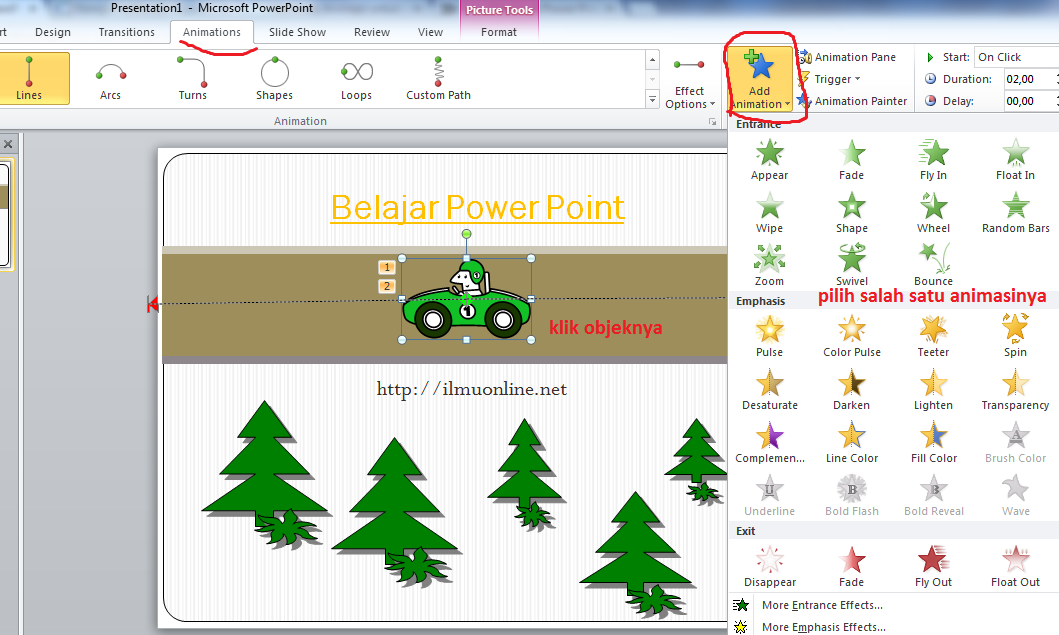The height and width of the screenshot is (635, 1059).
Task: Select the Fly In entrance animation
Action: pos(933,159)
